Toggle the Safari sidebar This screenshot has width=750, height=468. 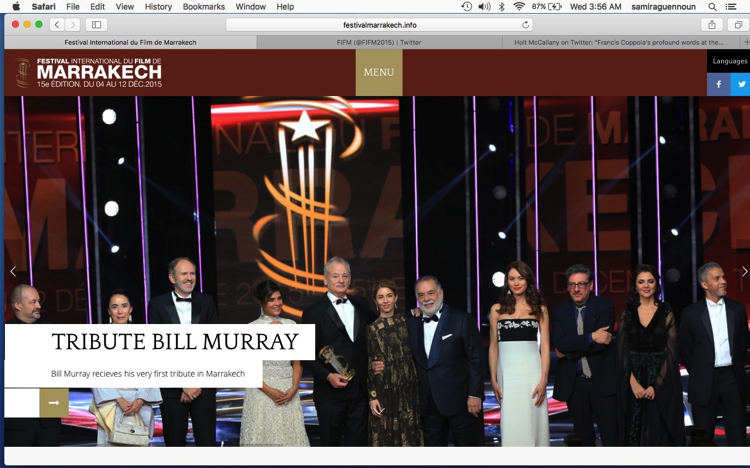(x=97, y=24)
